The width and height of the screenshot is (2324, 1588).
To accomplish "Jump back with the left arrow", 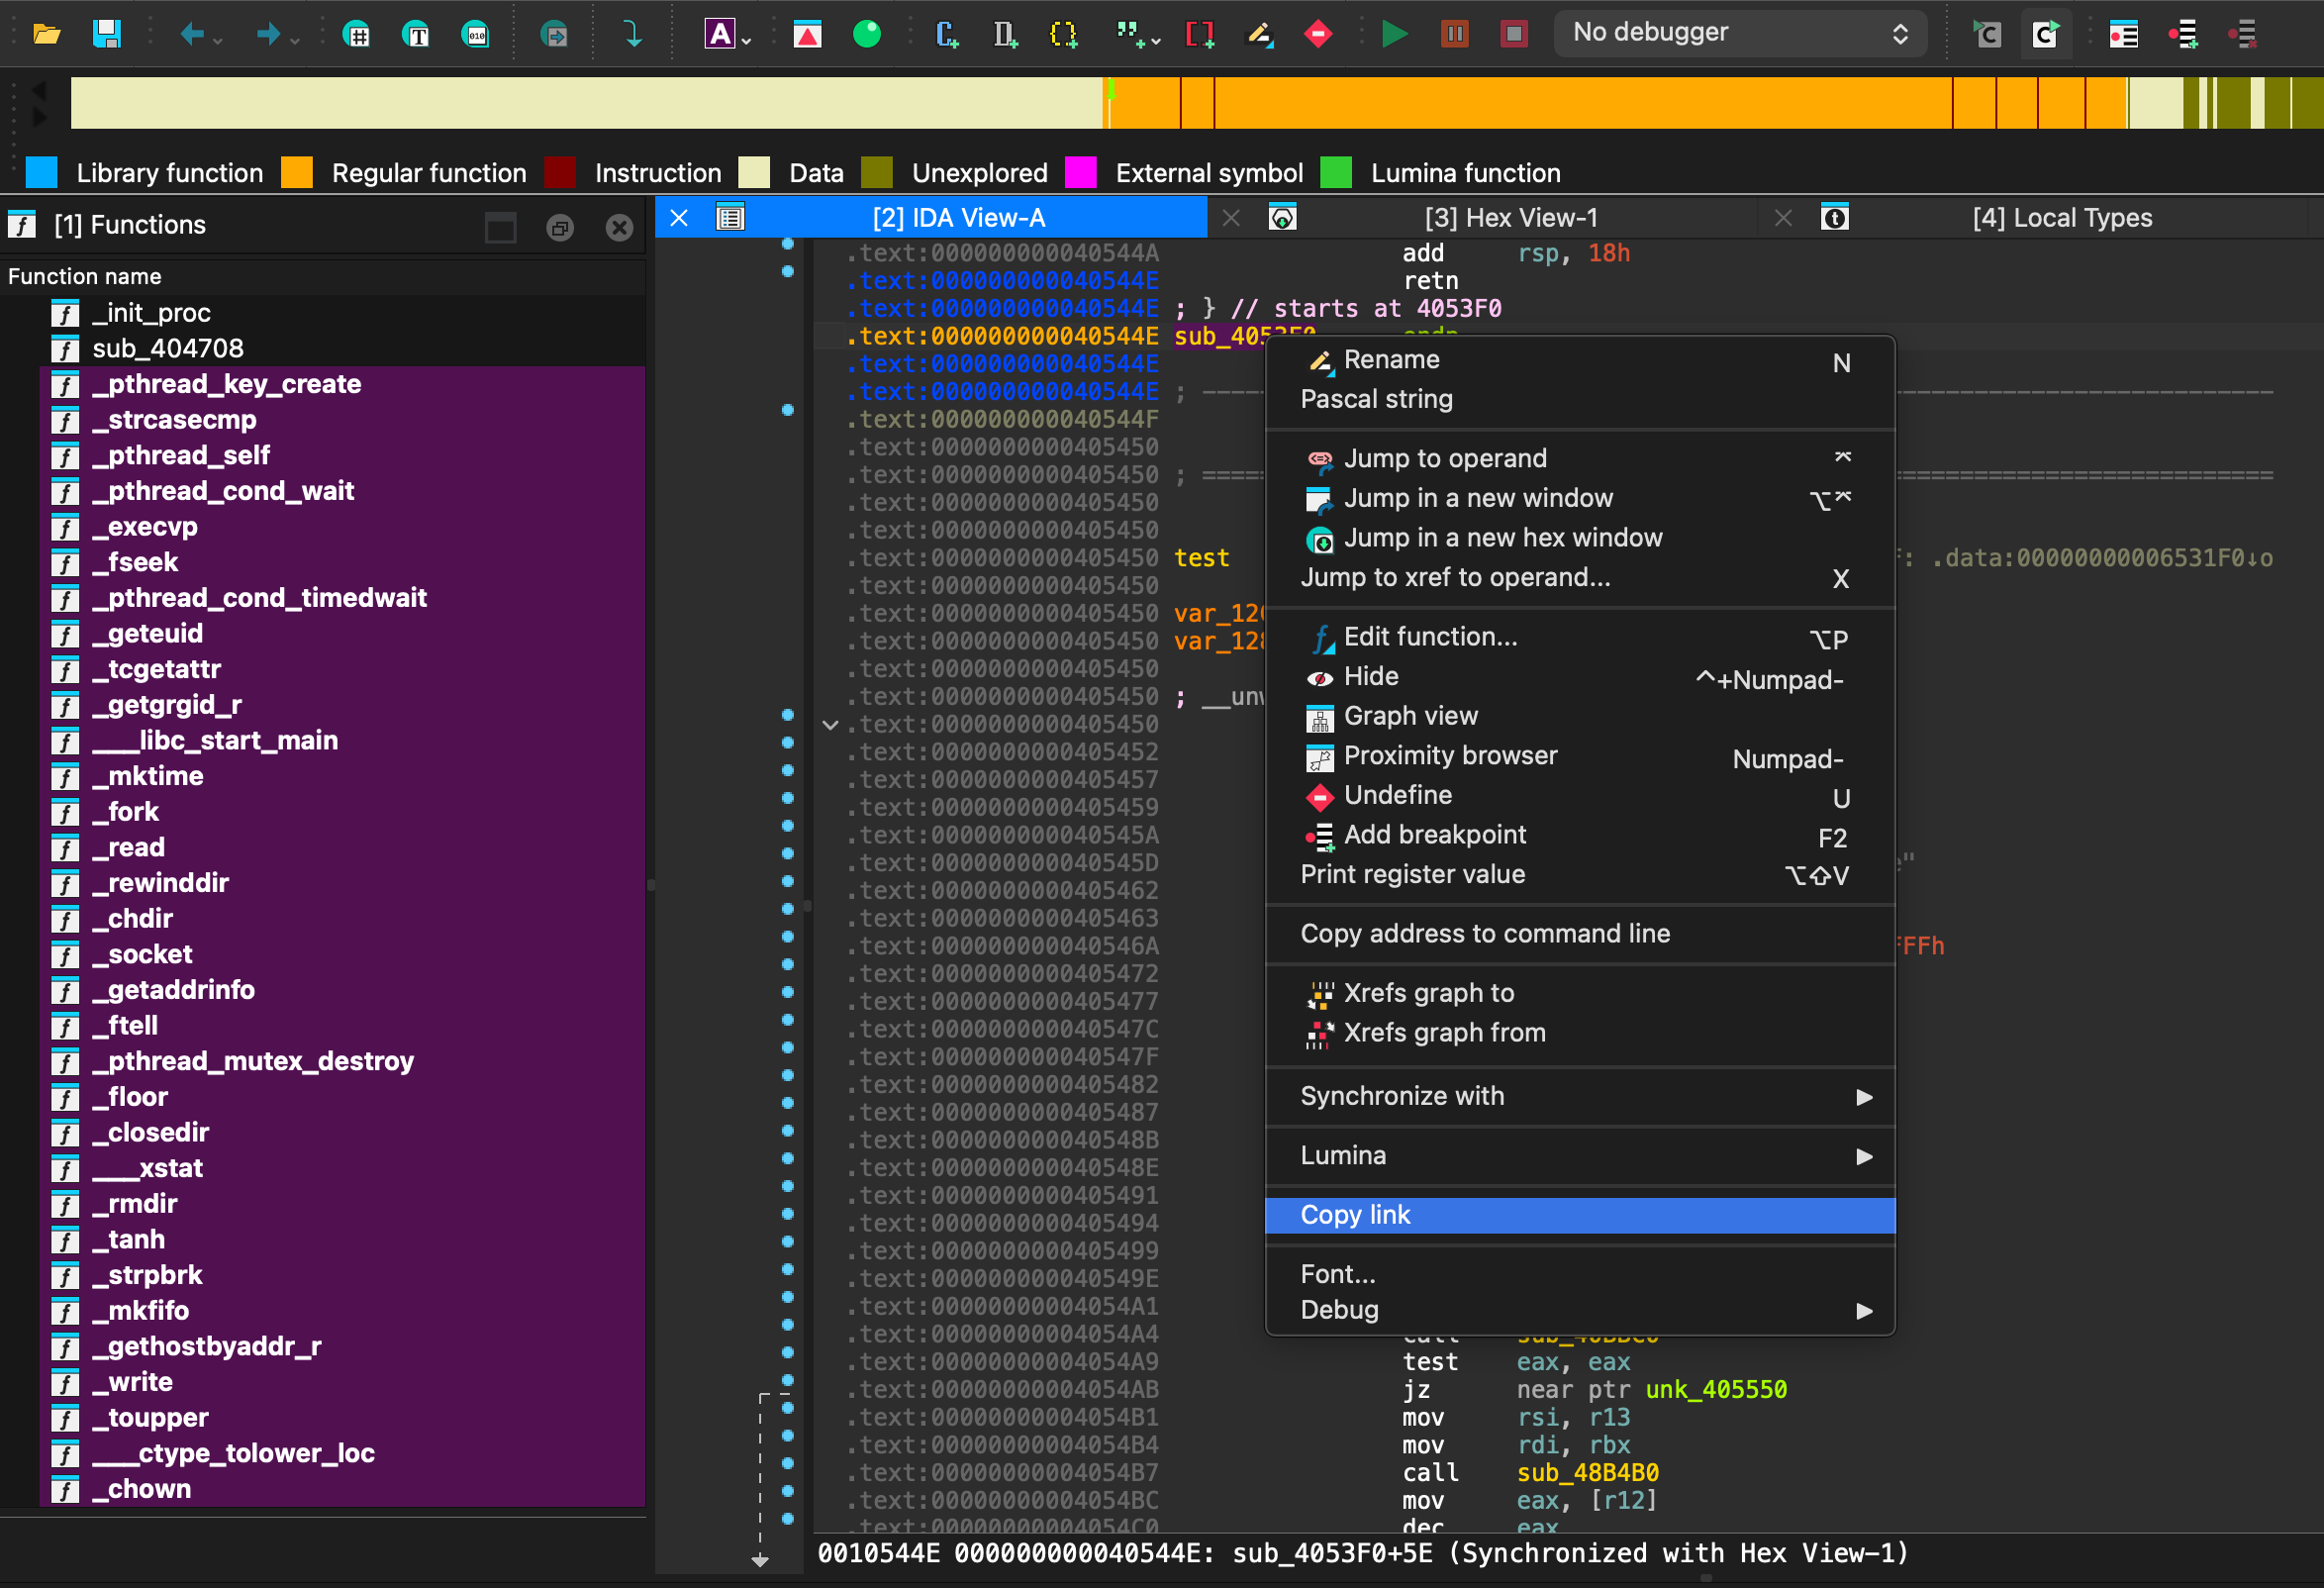I will pos(191,34).
